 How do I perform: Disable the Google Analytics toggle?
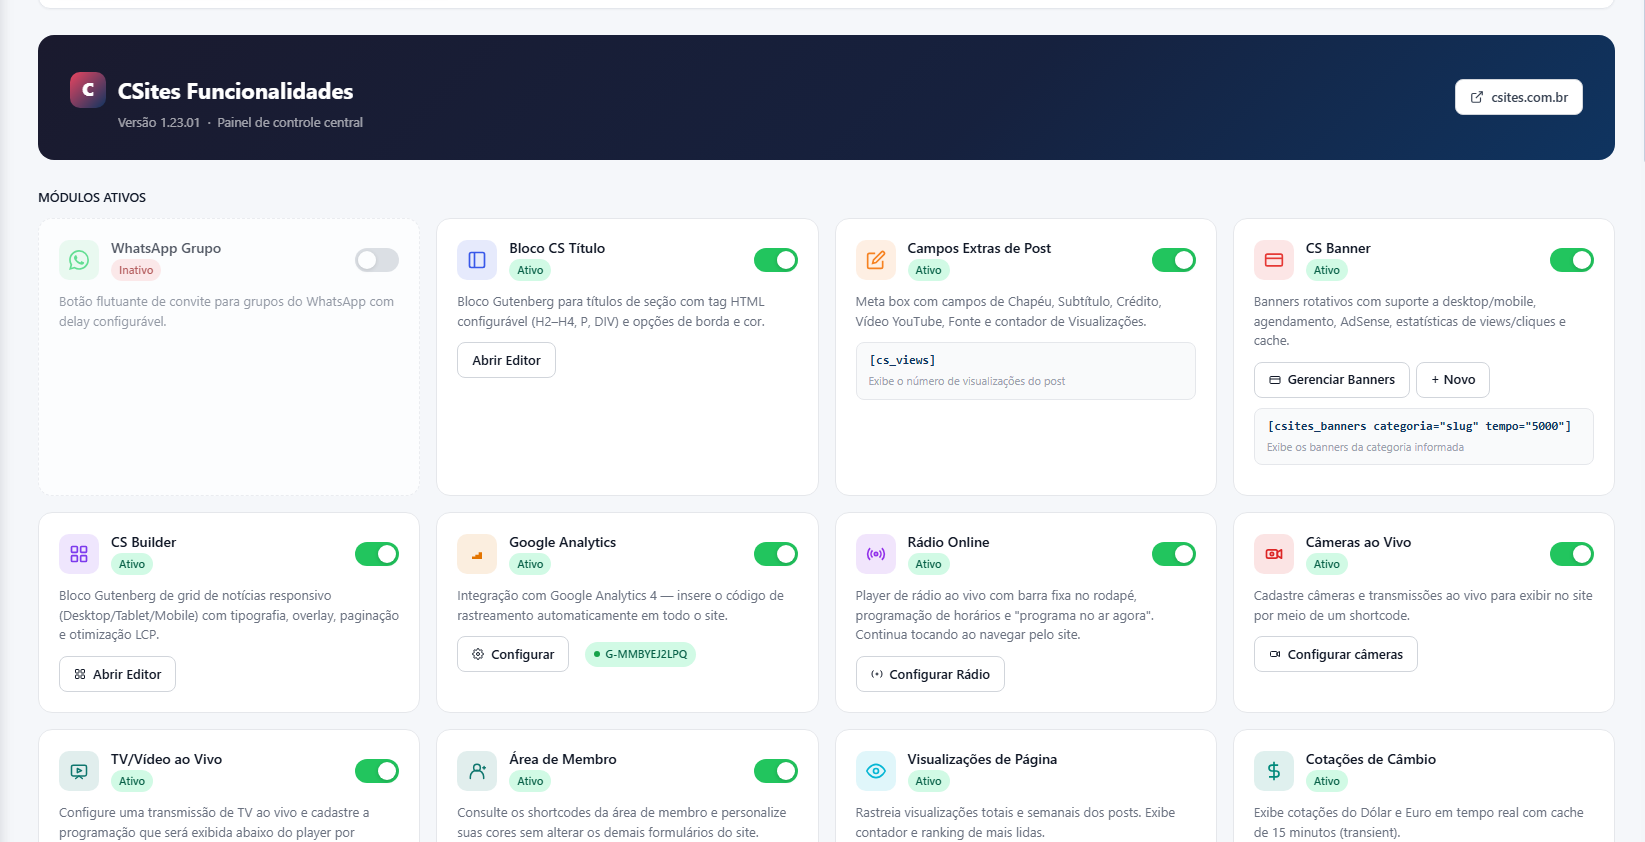tap(776, 554)
